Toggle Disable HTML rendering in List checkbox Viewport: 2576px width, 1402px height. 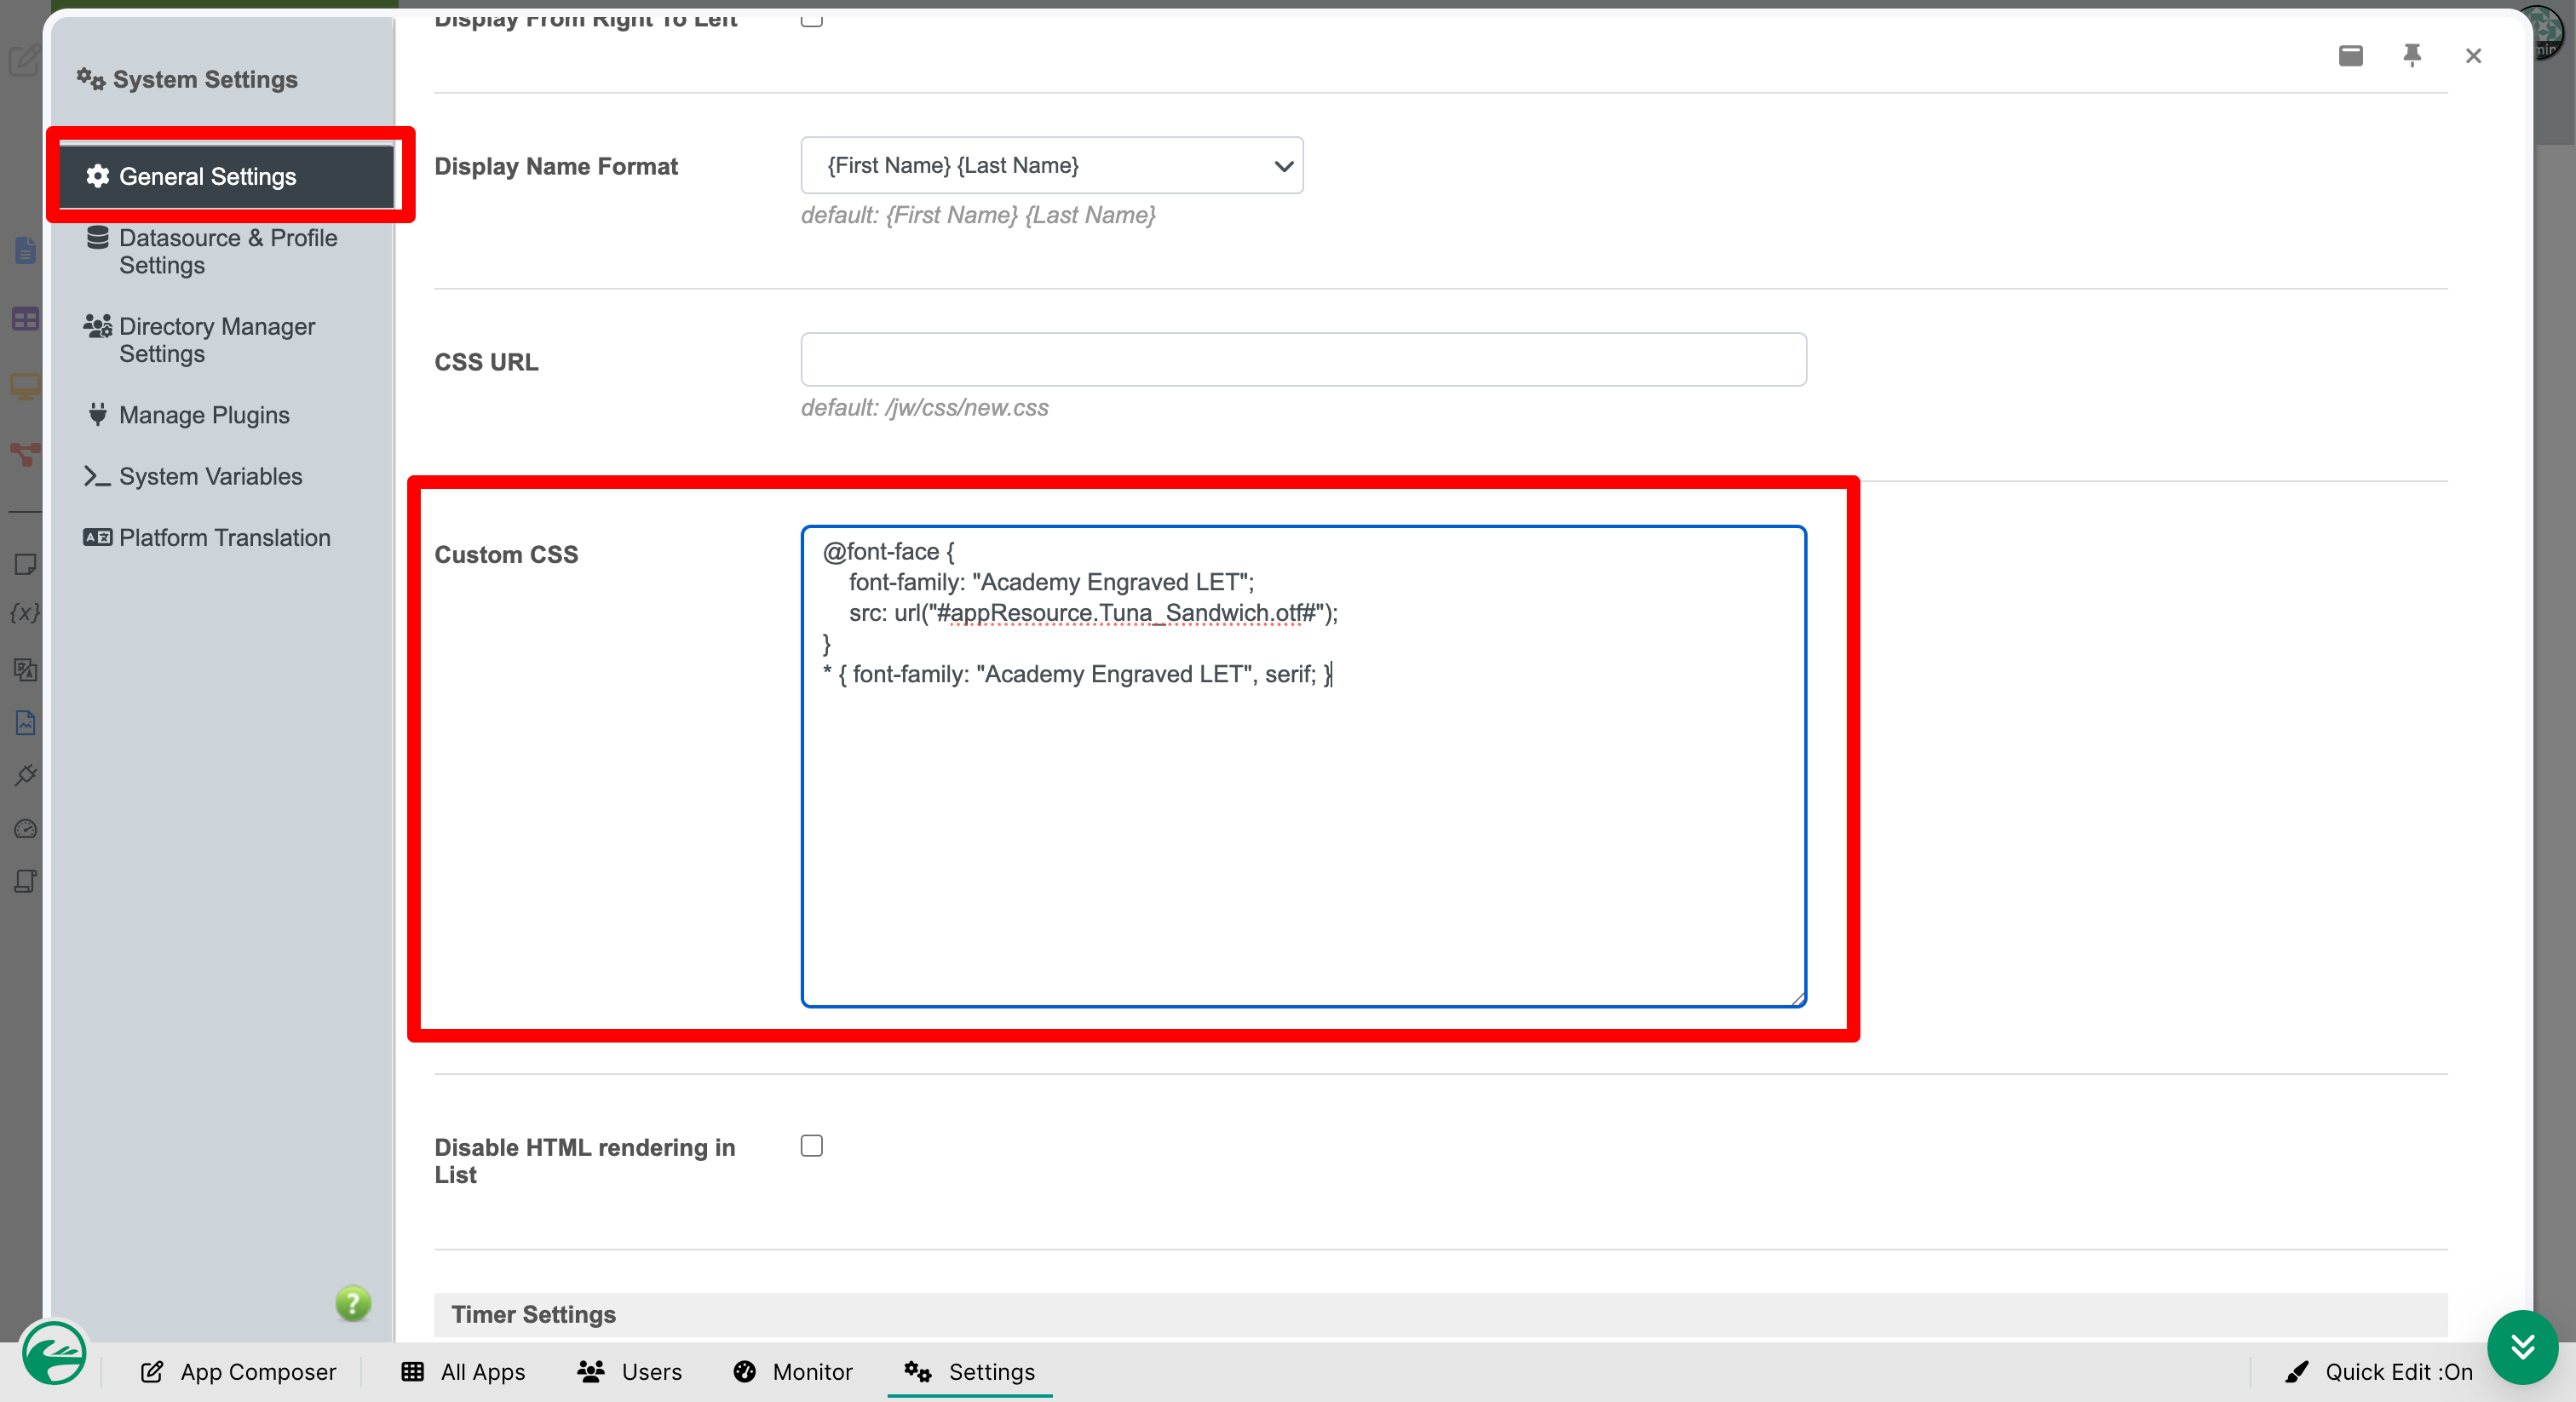click(x=811, y=1146)
